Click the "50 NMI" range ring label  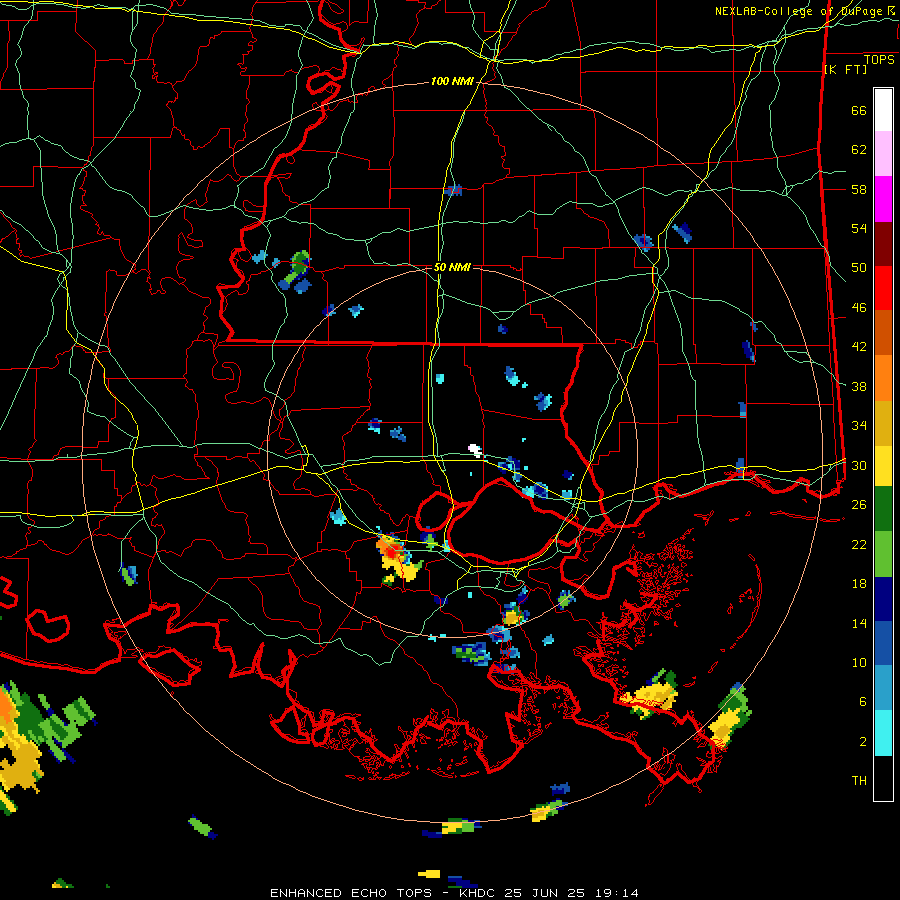pos(452,267)
